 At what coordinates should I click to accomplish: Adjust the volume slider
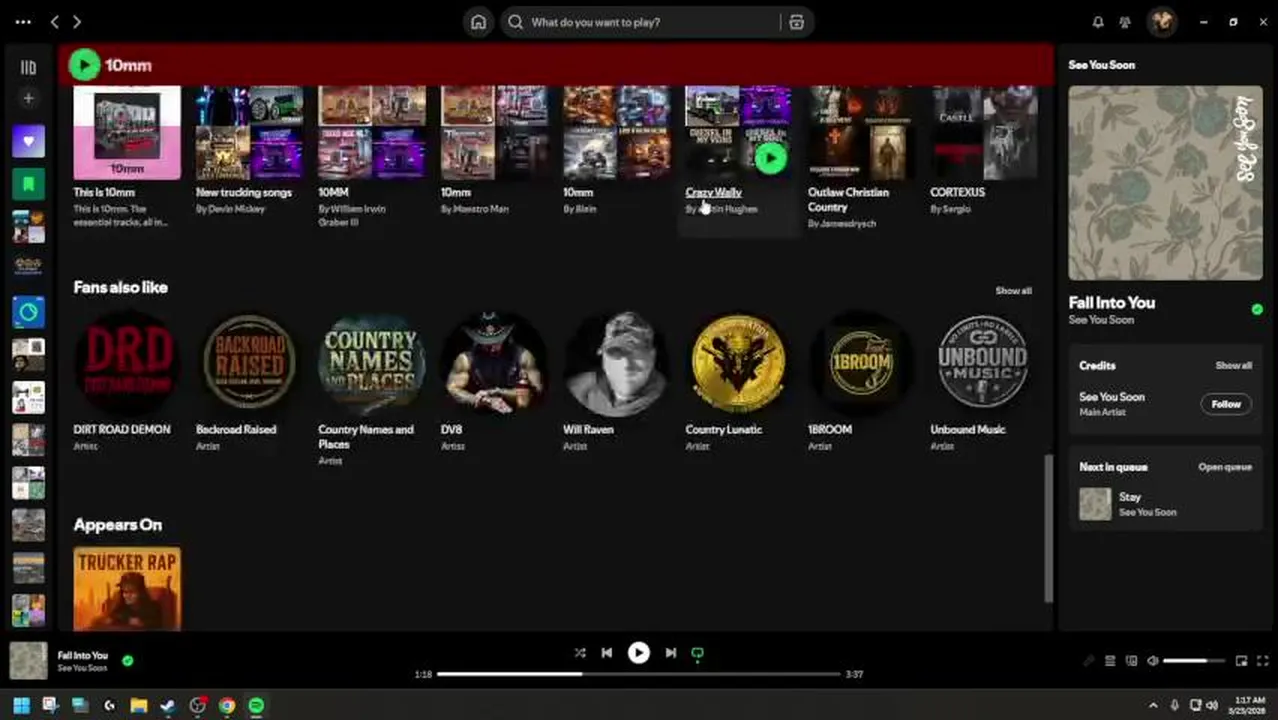coord(1194,661)
